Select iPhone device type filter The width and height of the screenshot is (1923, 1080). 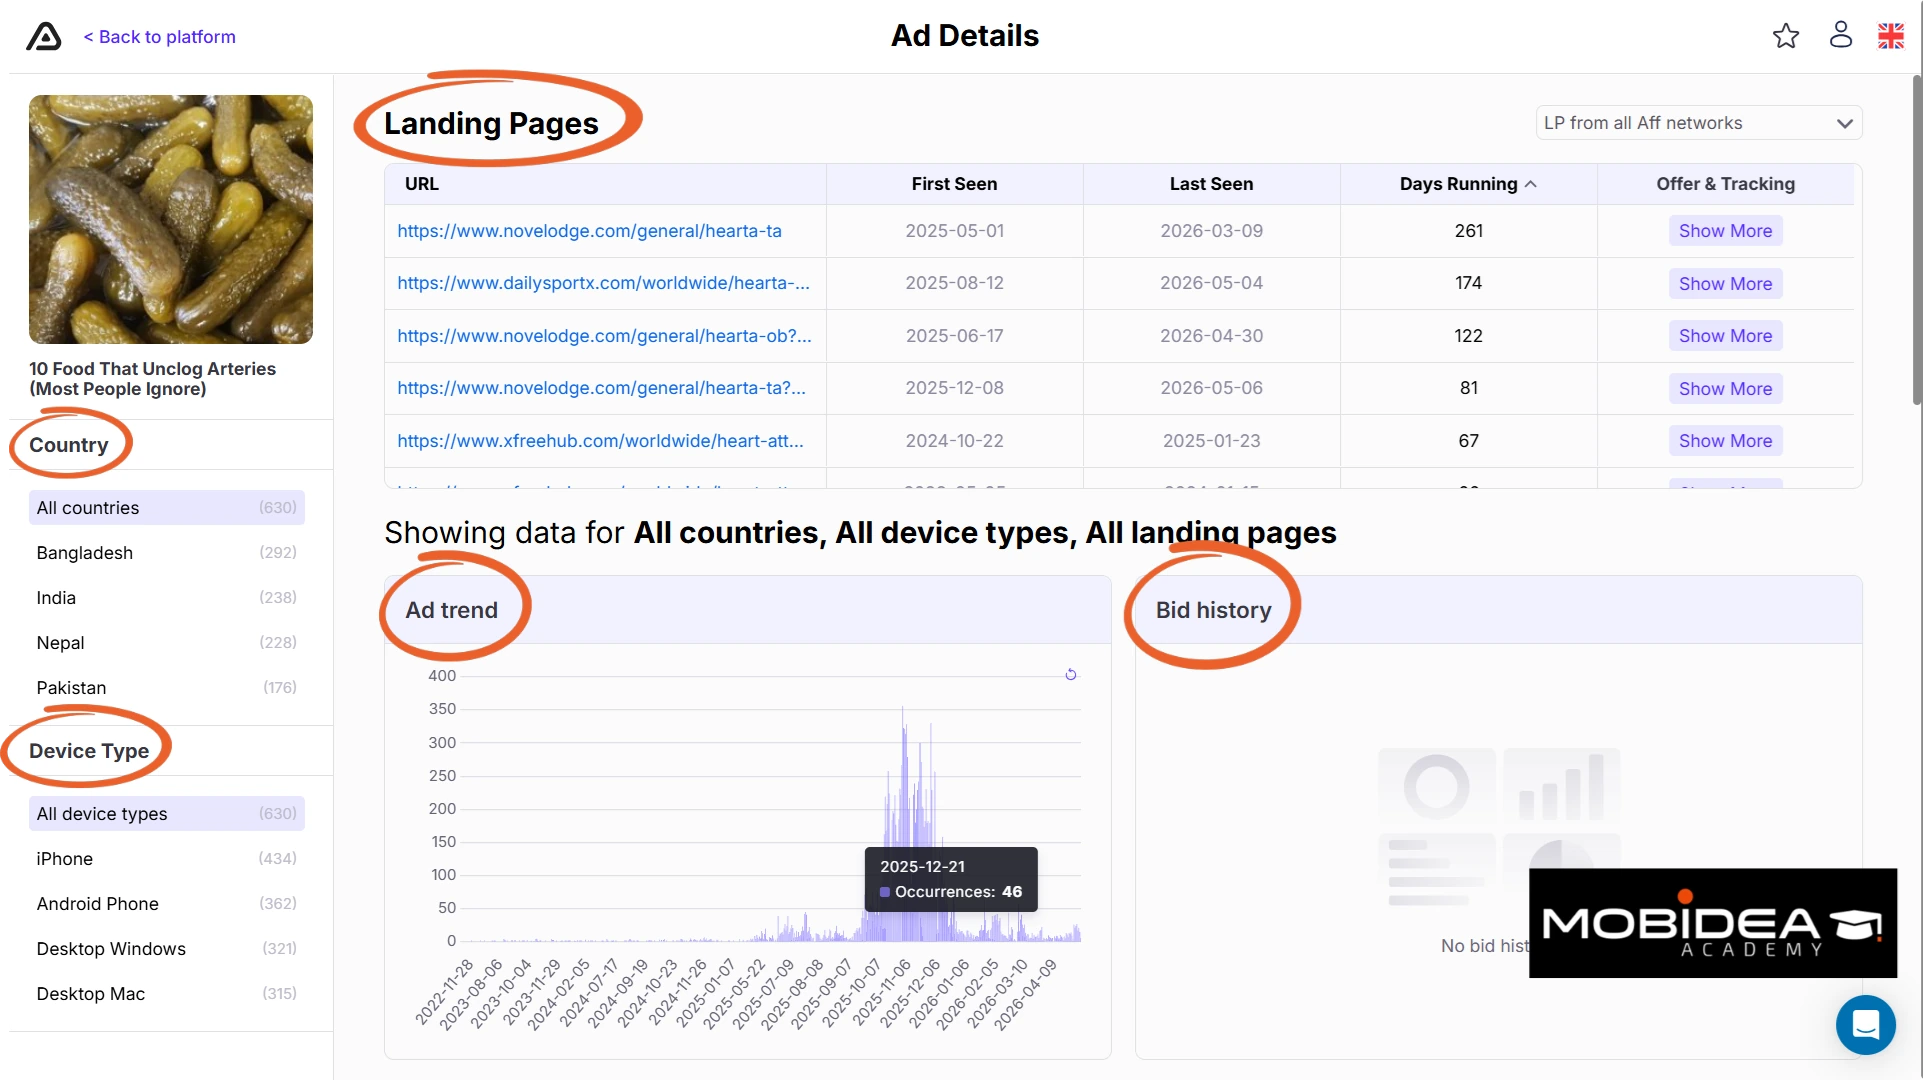click(167, 858)
